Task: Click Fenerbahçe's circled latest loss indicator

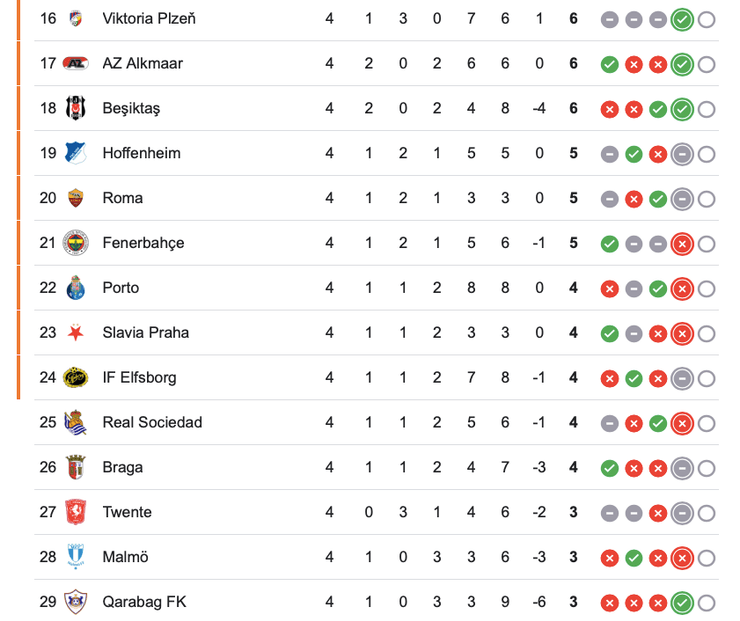Action: tap(682, 243)
